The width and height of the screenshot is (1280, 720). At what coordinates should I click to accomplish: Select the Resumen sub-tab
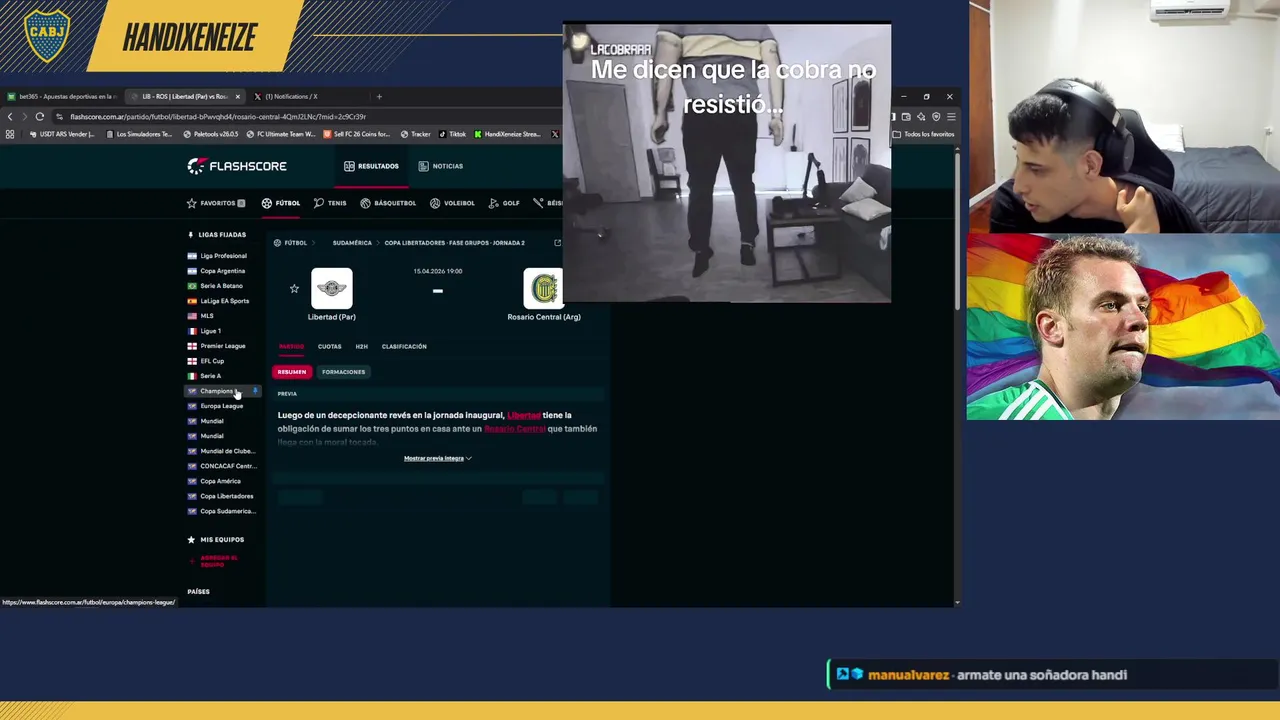point(292,372)
